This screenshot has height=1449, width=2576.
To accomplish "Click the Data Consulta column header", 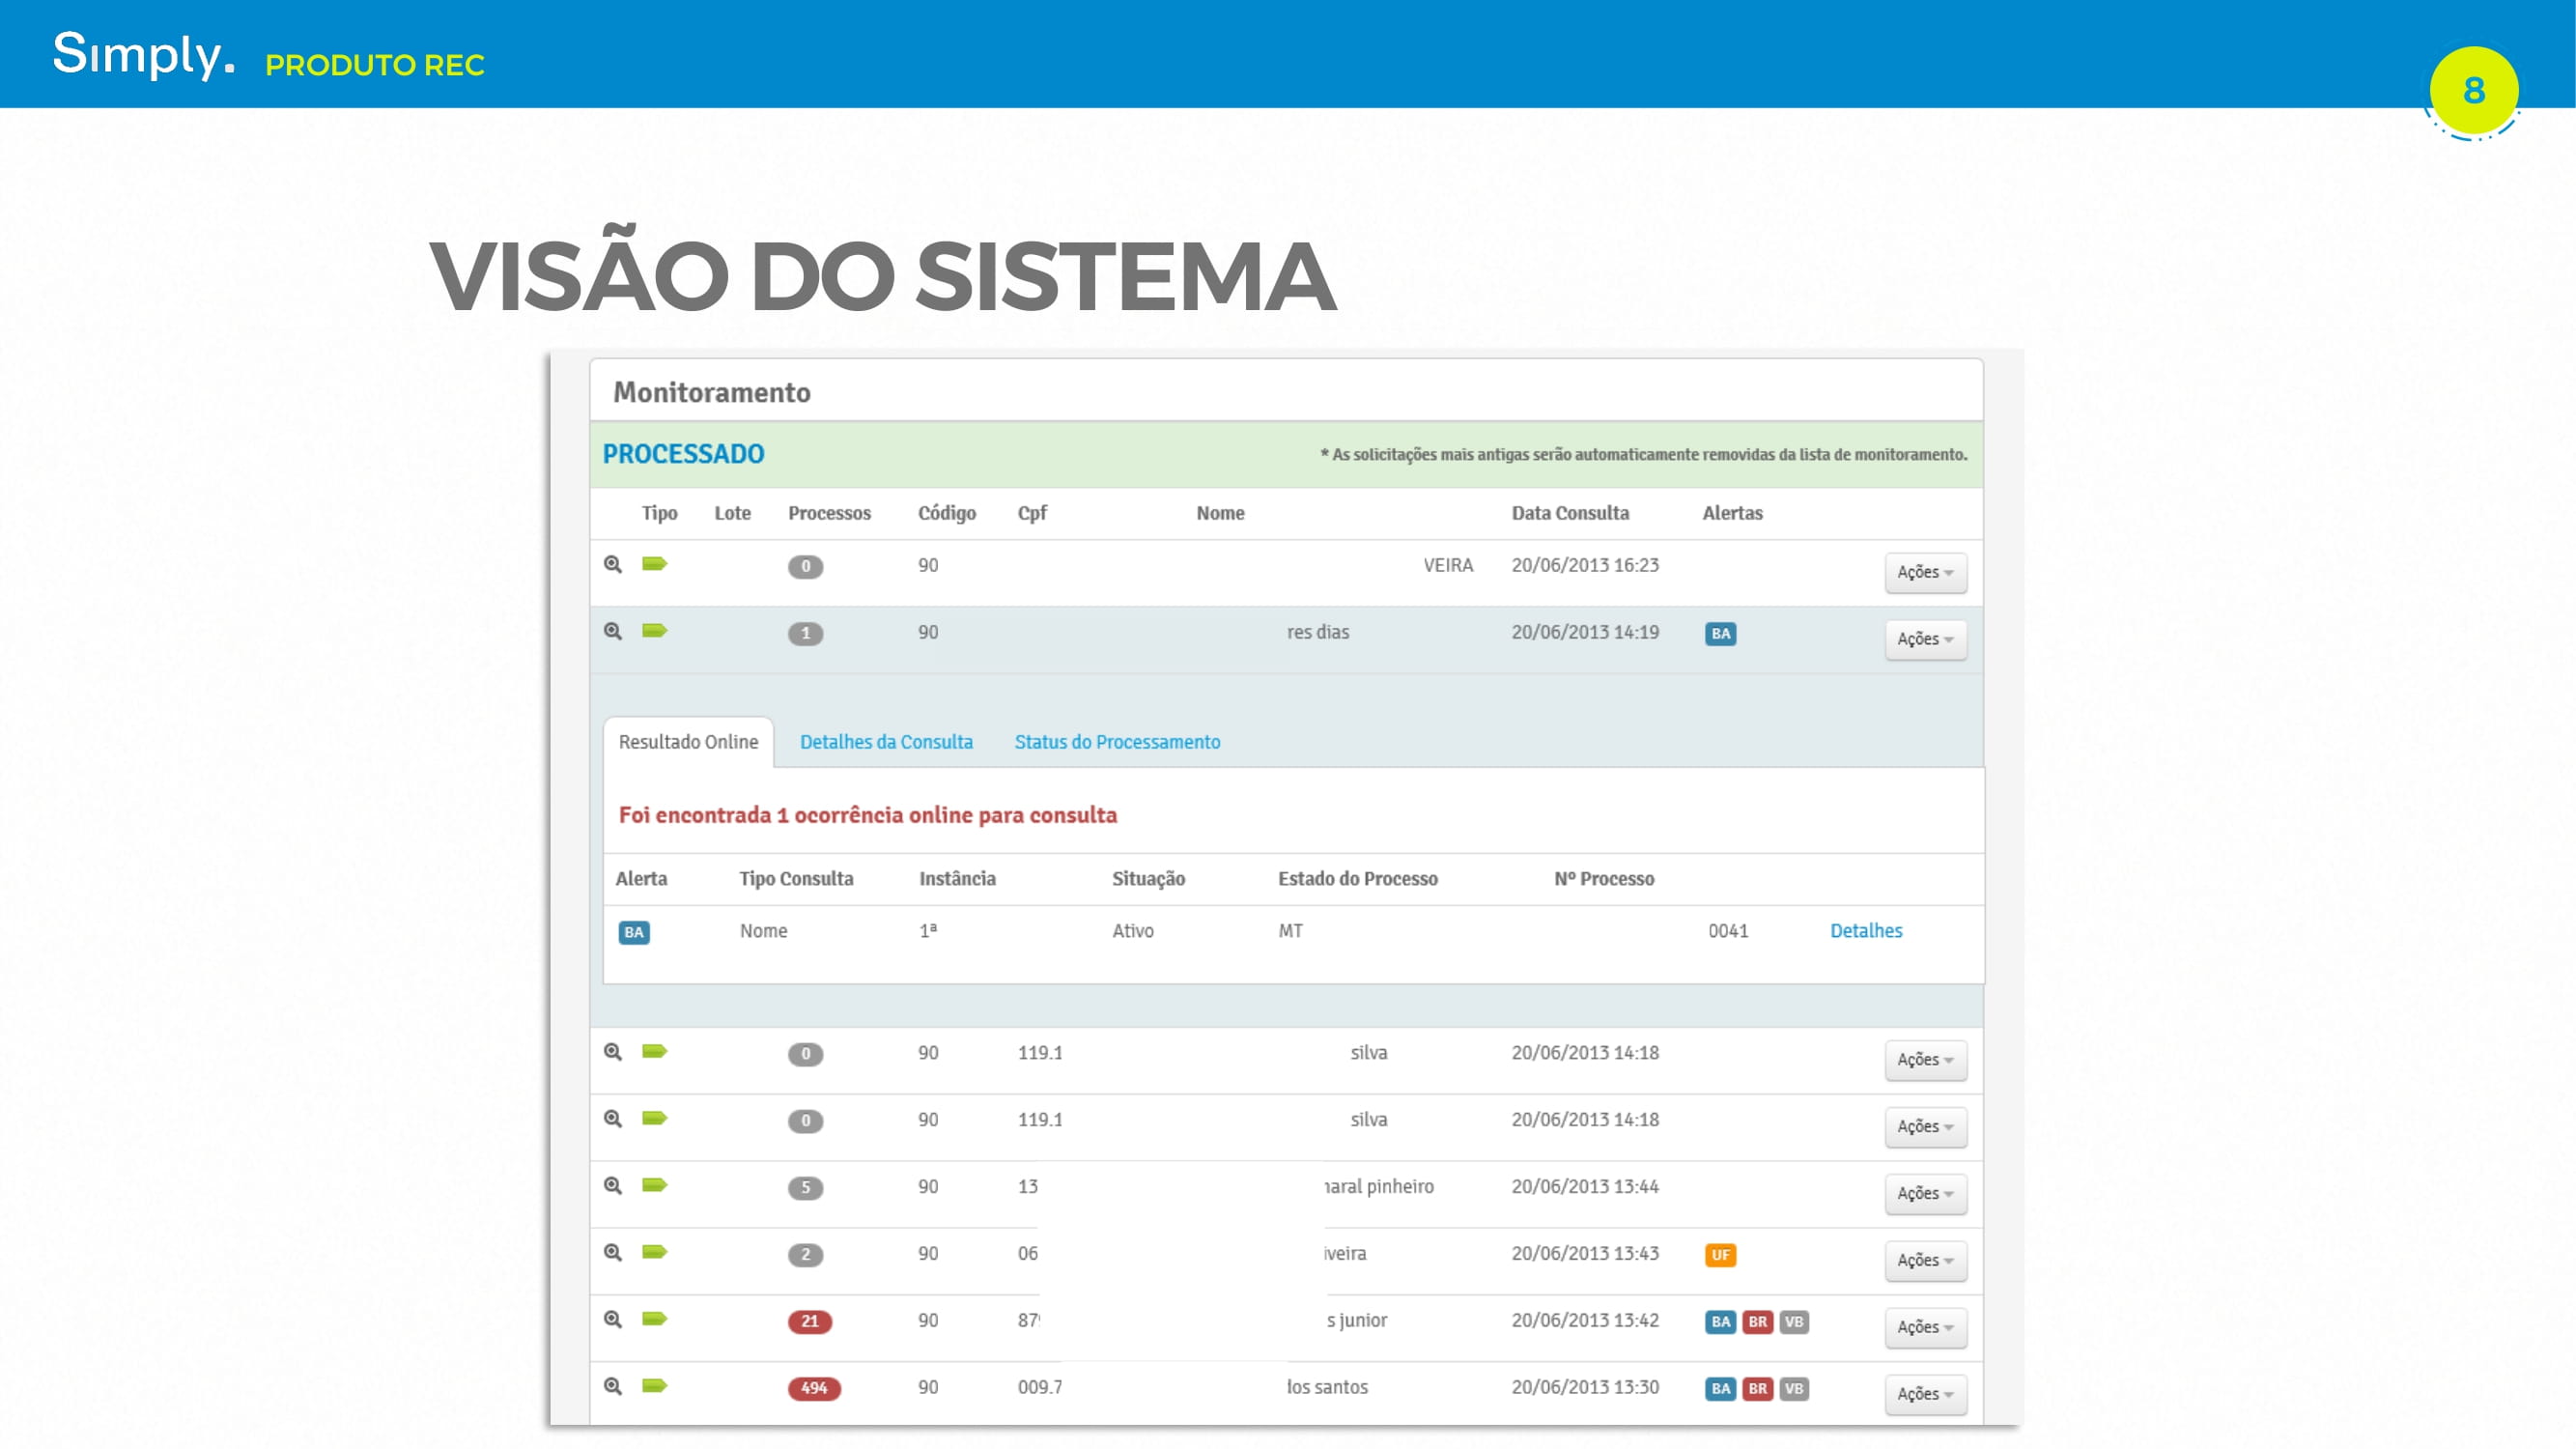I will tap(1570, 513).
